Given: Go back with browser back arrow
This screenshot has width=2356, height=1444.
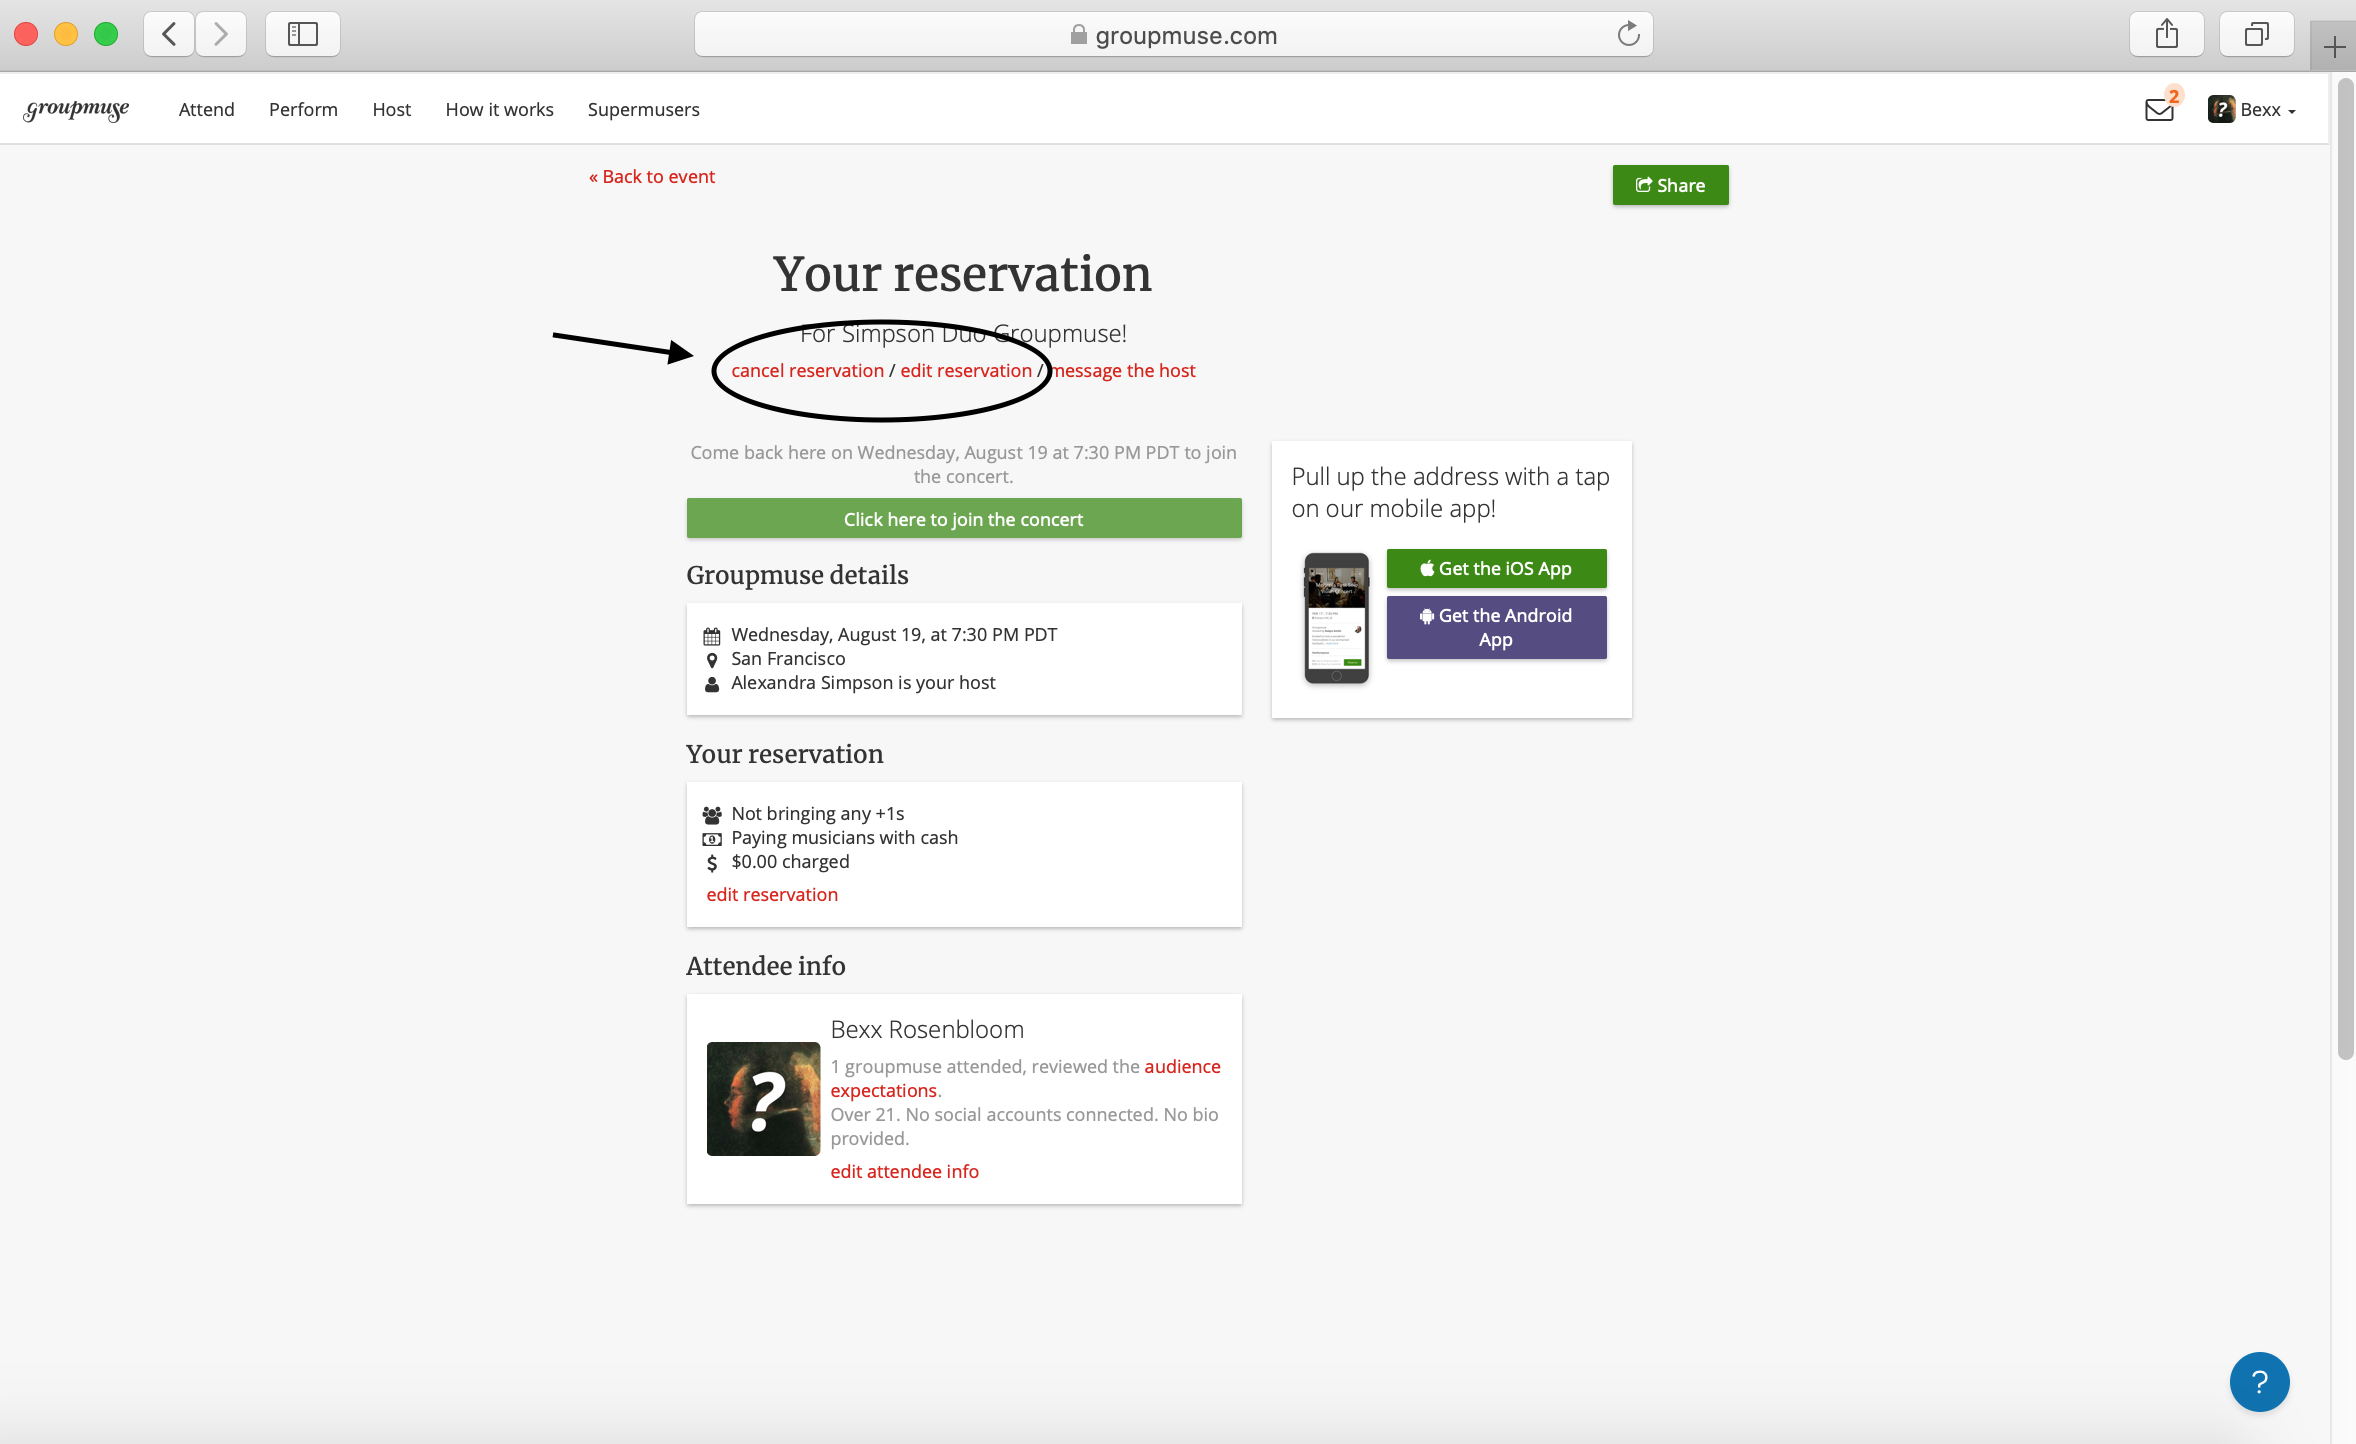Looking at the screenshot, I should tap(169, 35).
